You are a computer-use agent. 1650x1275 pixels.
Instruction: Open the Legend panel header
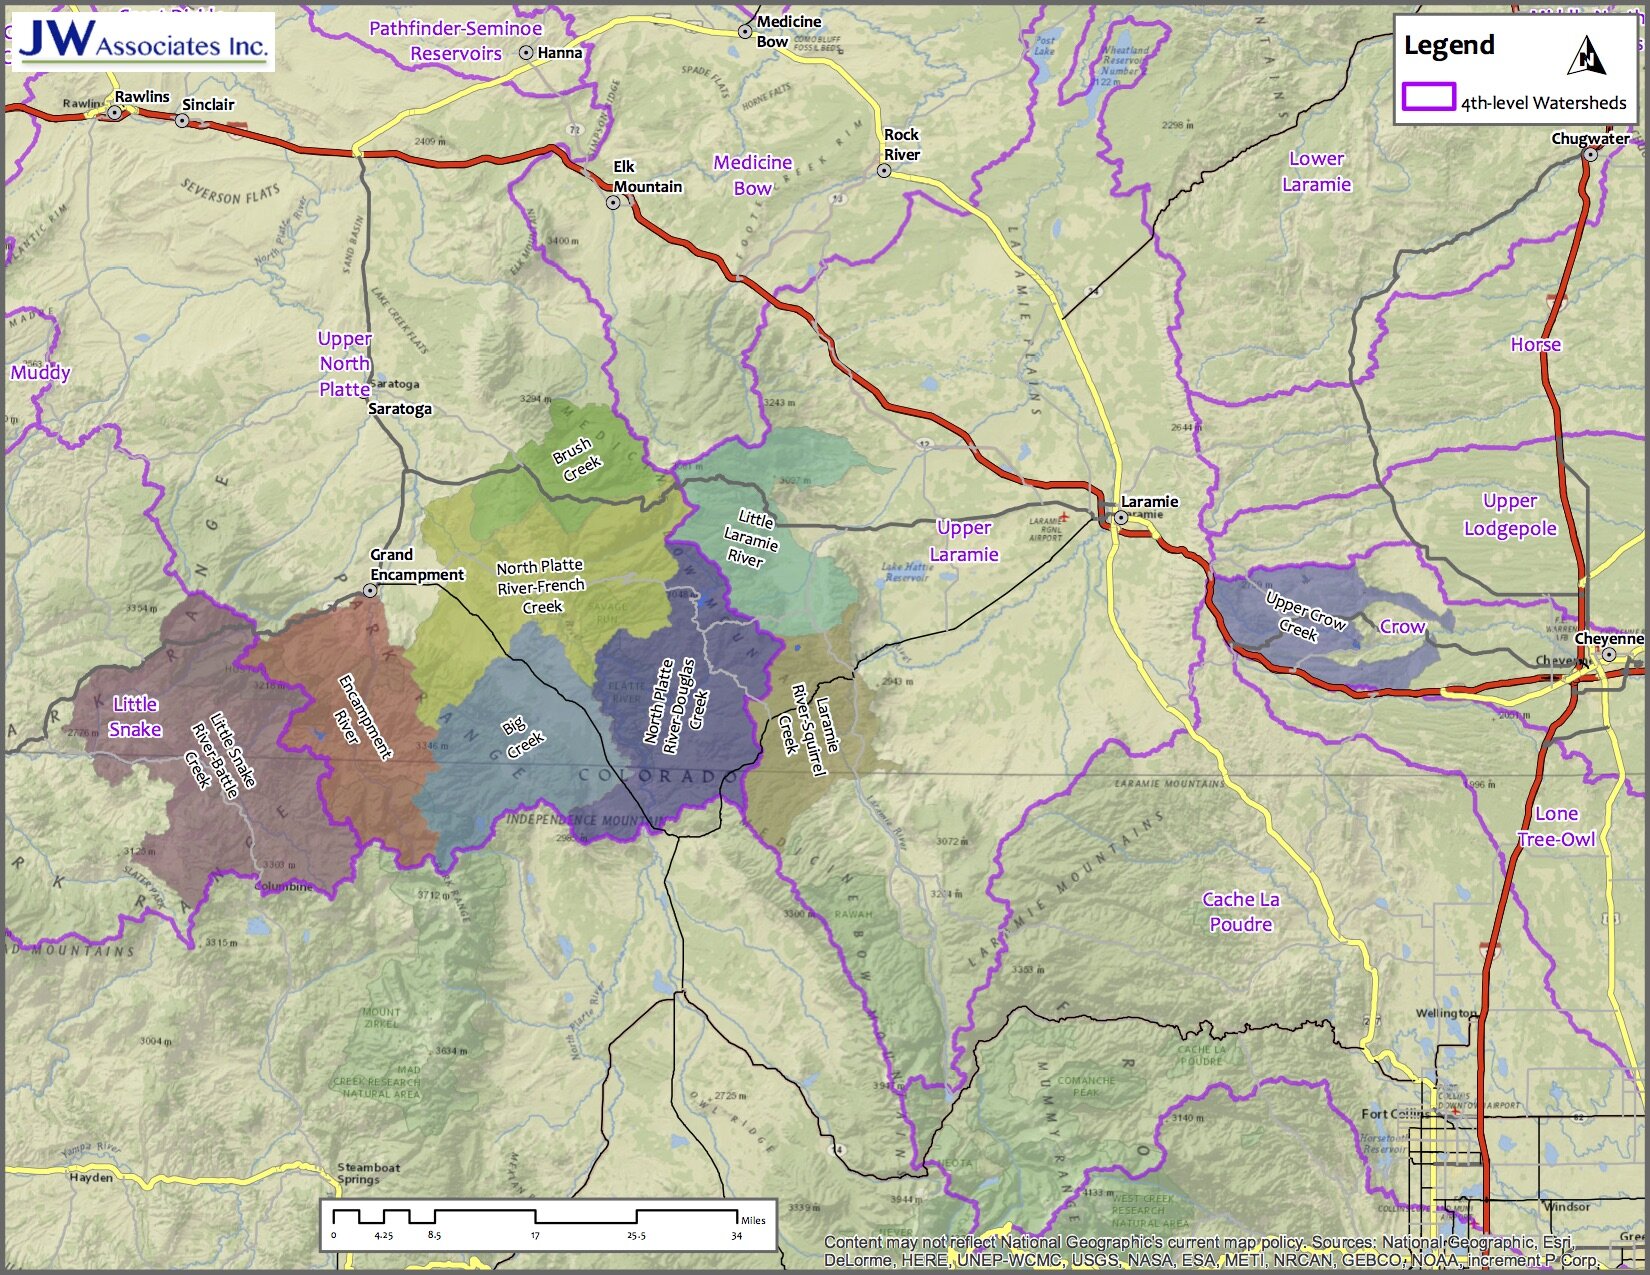coord(1450,45)
